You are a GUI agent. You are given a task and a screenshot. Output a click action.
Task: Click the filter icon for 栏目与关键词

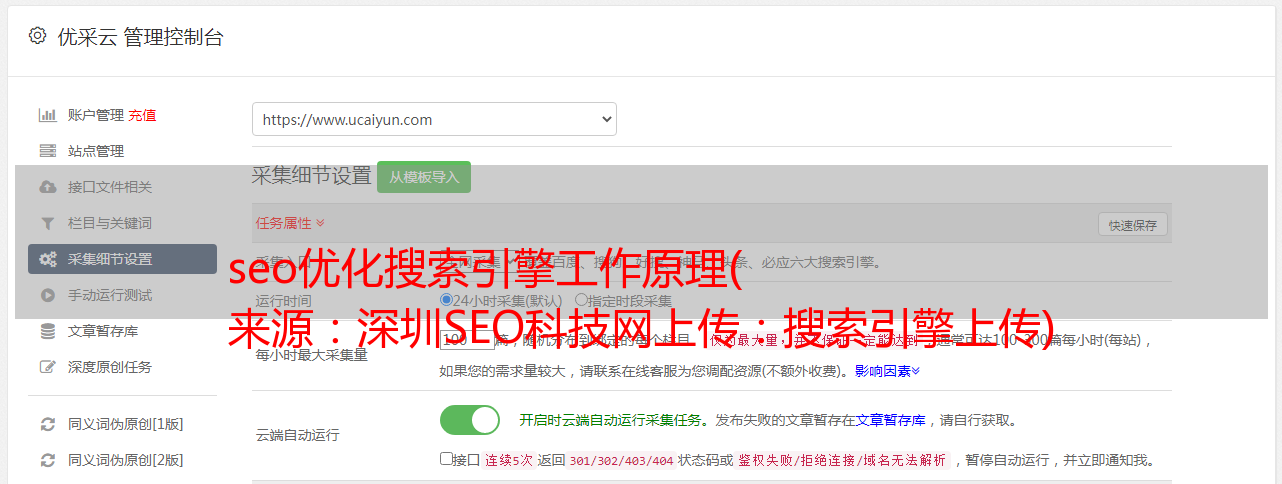tap(47, 223)
